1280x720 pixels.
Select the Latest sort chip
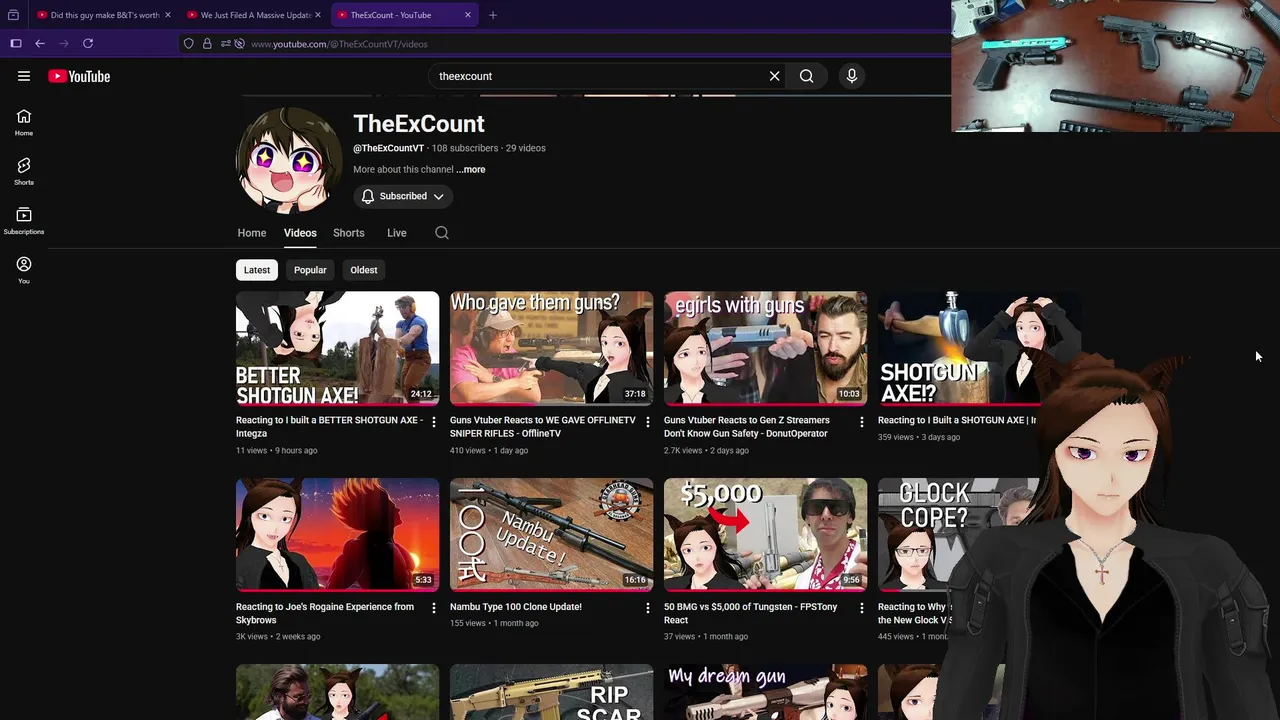(x=257, y=270)
